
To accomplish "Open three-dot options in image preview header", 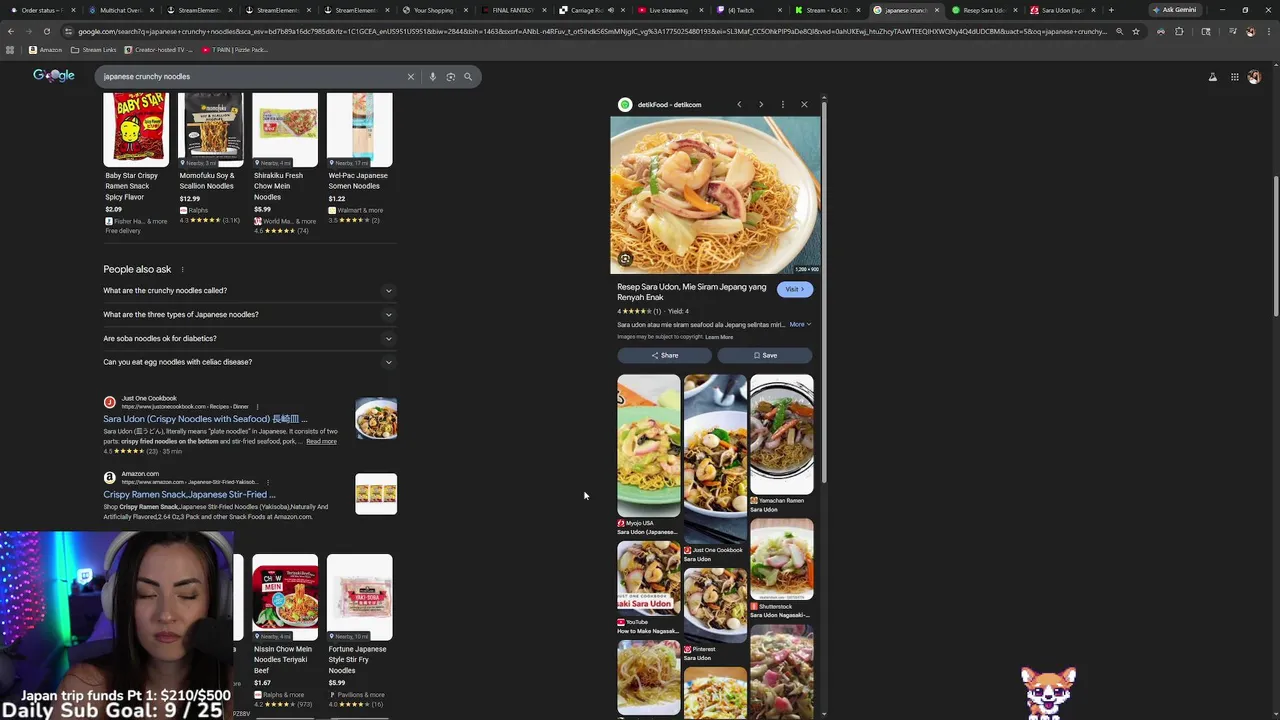I will click(x=783, y=104).
